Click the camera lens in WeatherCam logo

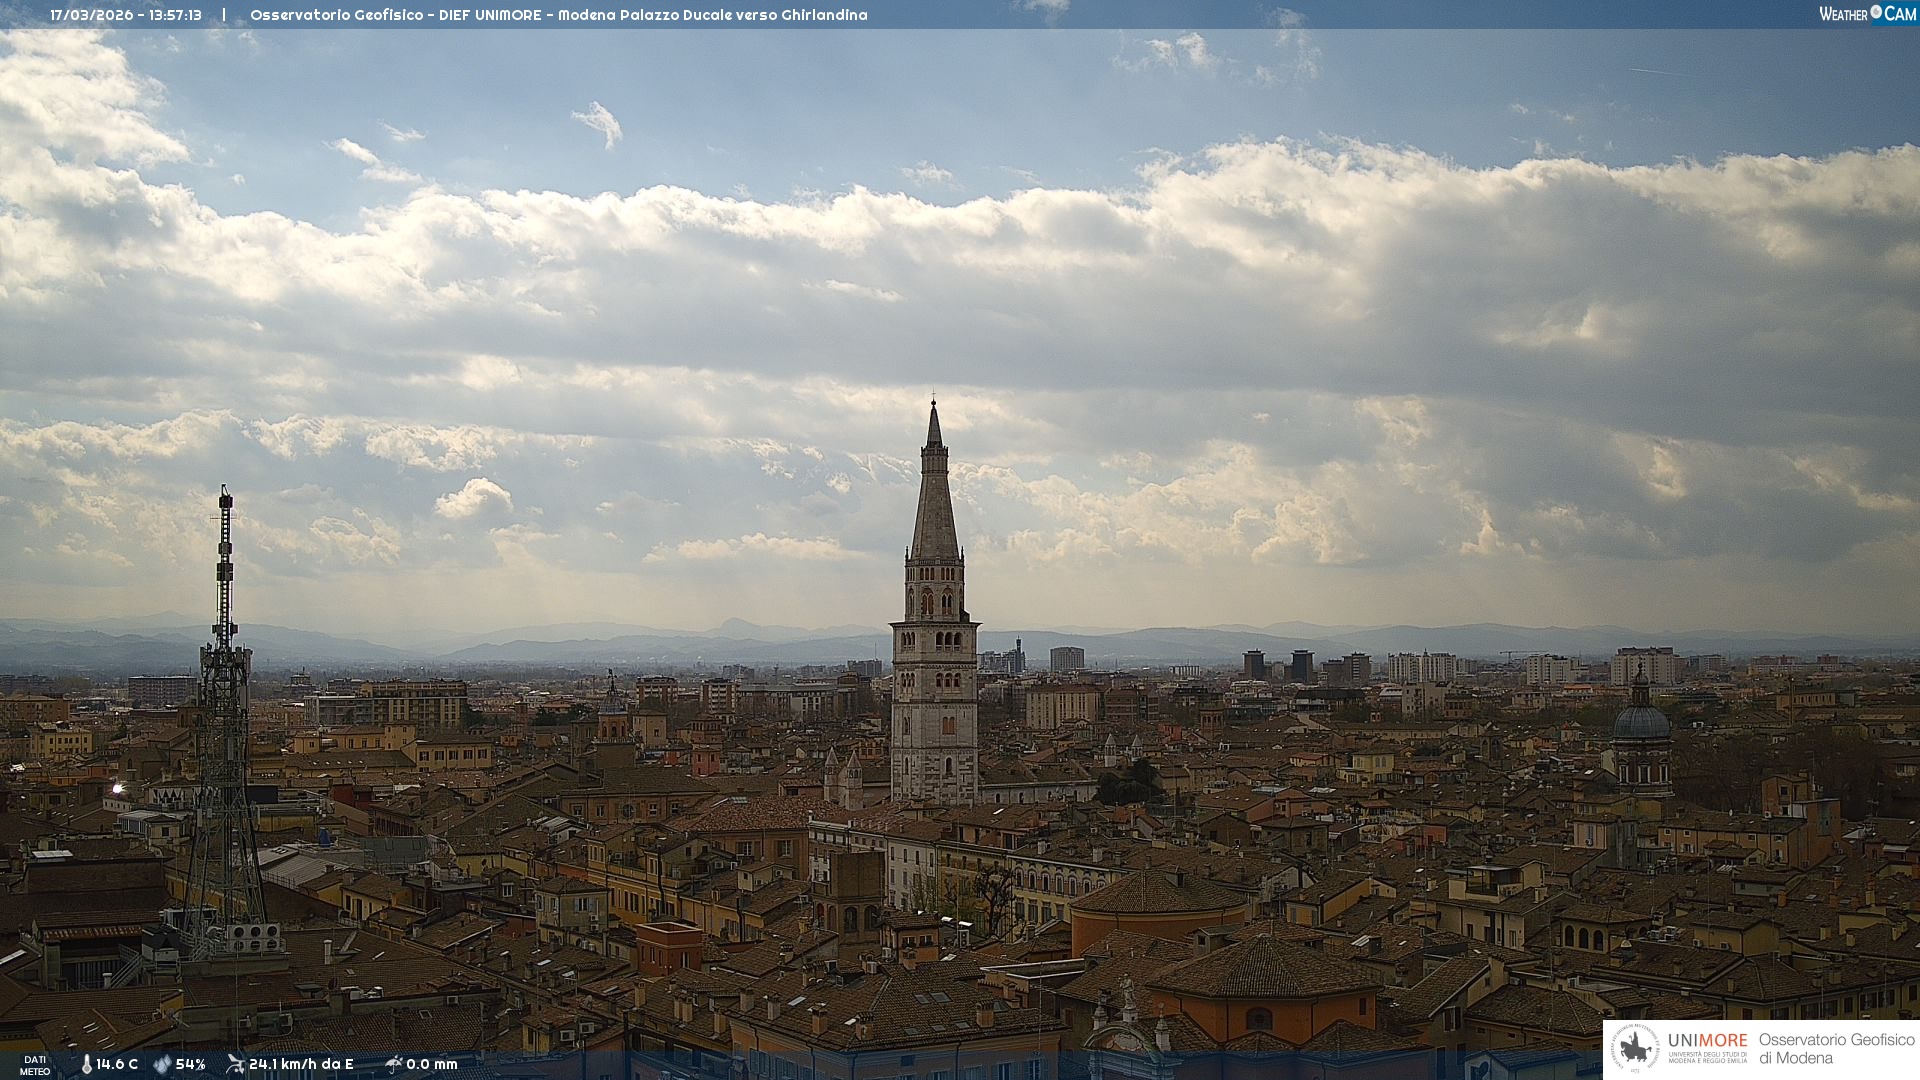1876,12
